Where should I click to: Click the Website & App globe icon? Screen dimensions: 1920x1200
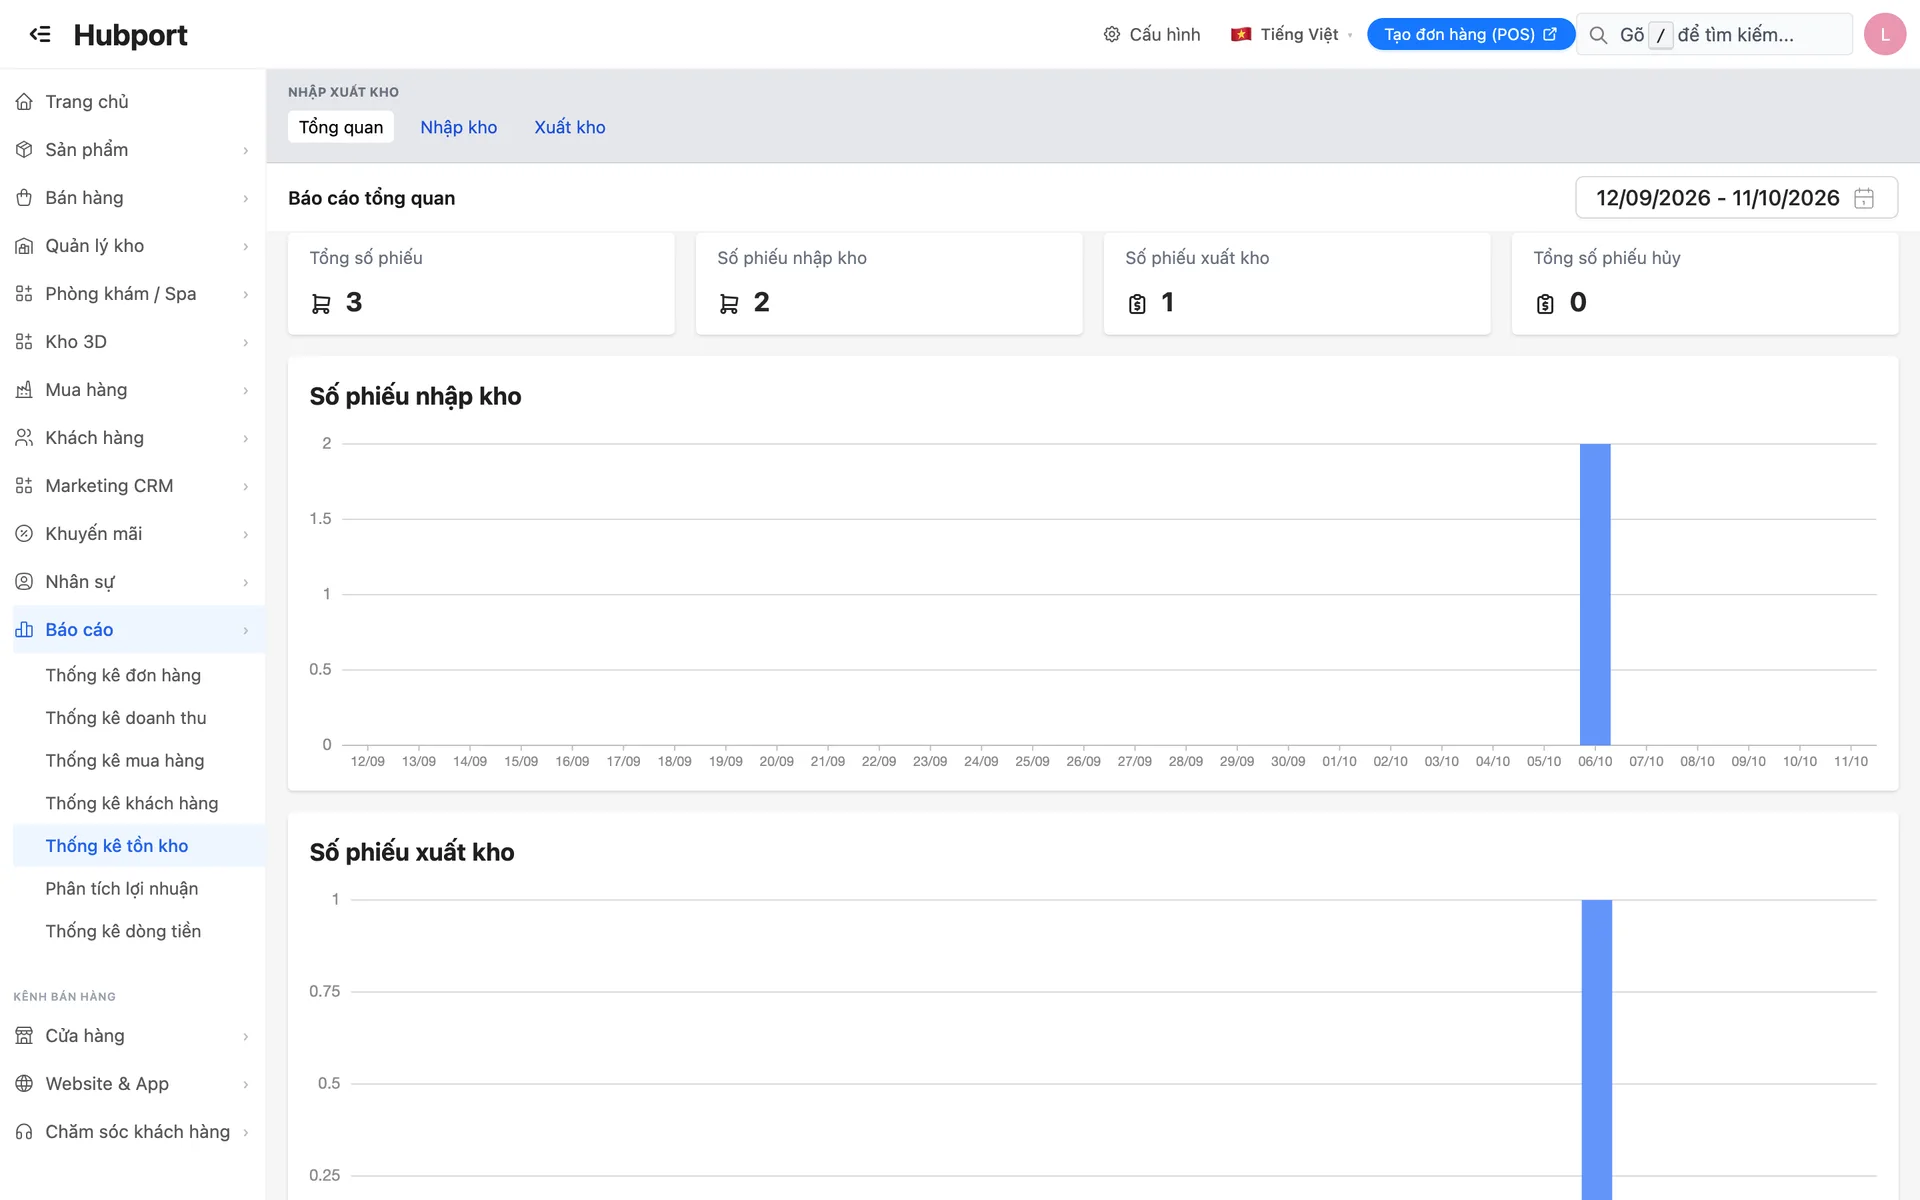tap(24, 1084)
